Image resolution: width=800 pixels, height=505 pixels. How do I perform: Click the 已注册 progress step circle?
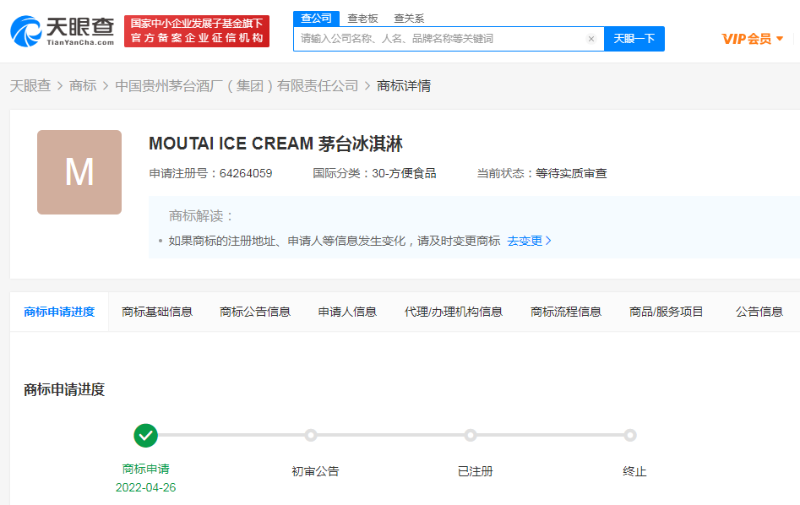[470, 435]
